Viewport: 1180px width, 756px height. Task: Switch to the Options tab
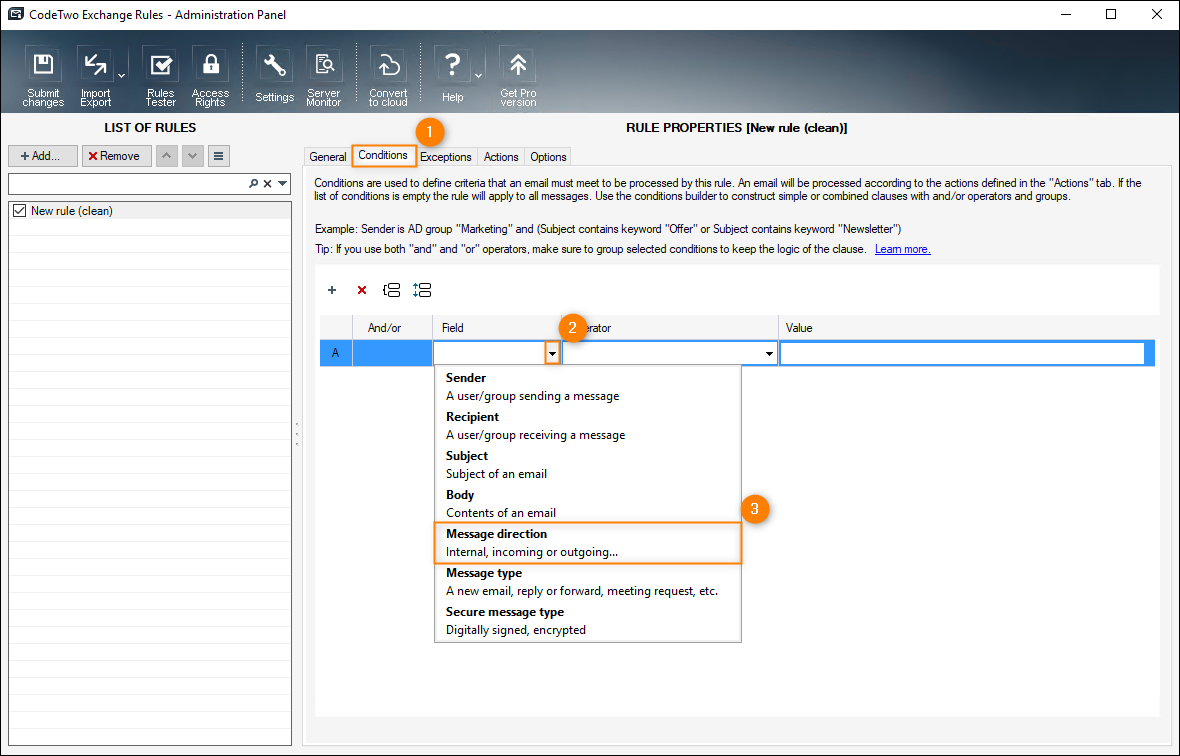click(548, 156)
